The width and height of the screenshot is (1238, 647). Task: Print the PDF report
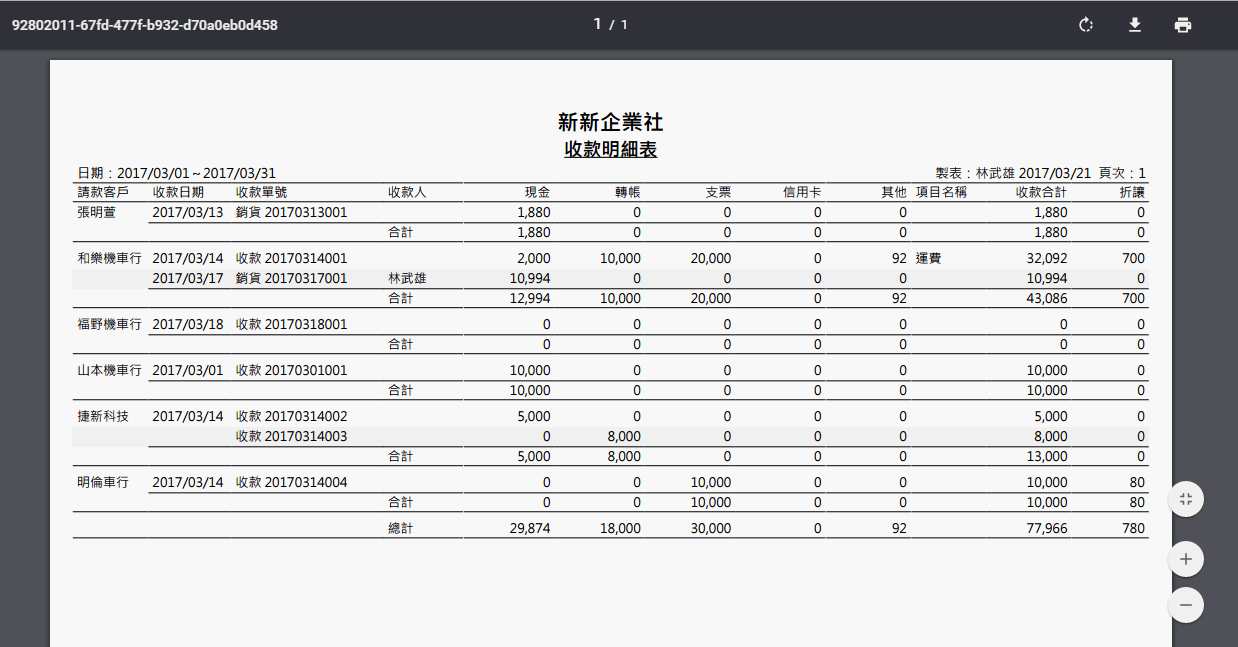tap(1183, 25)
